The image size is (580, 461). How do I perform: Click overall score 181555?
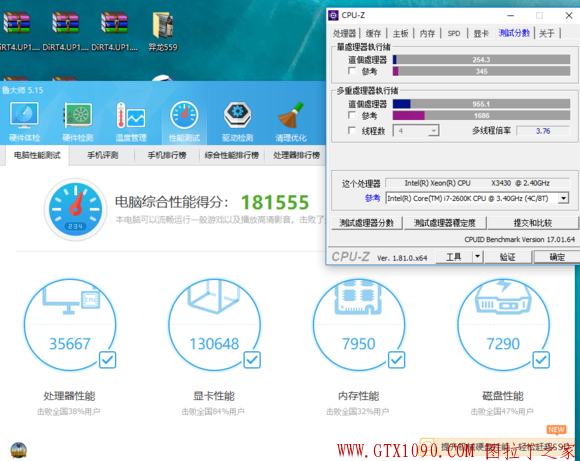(275, 202)
